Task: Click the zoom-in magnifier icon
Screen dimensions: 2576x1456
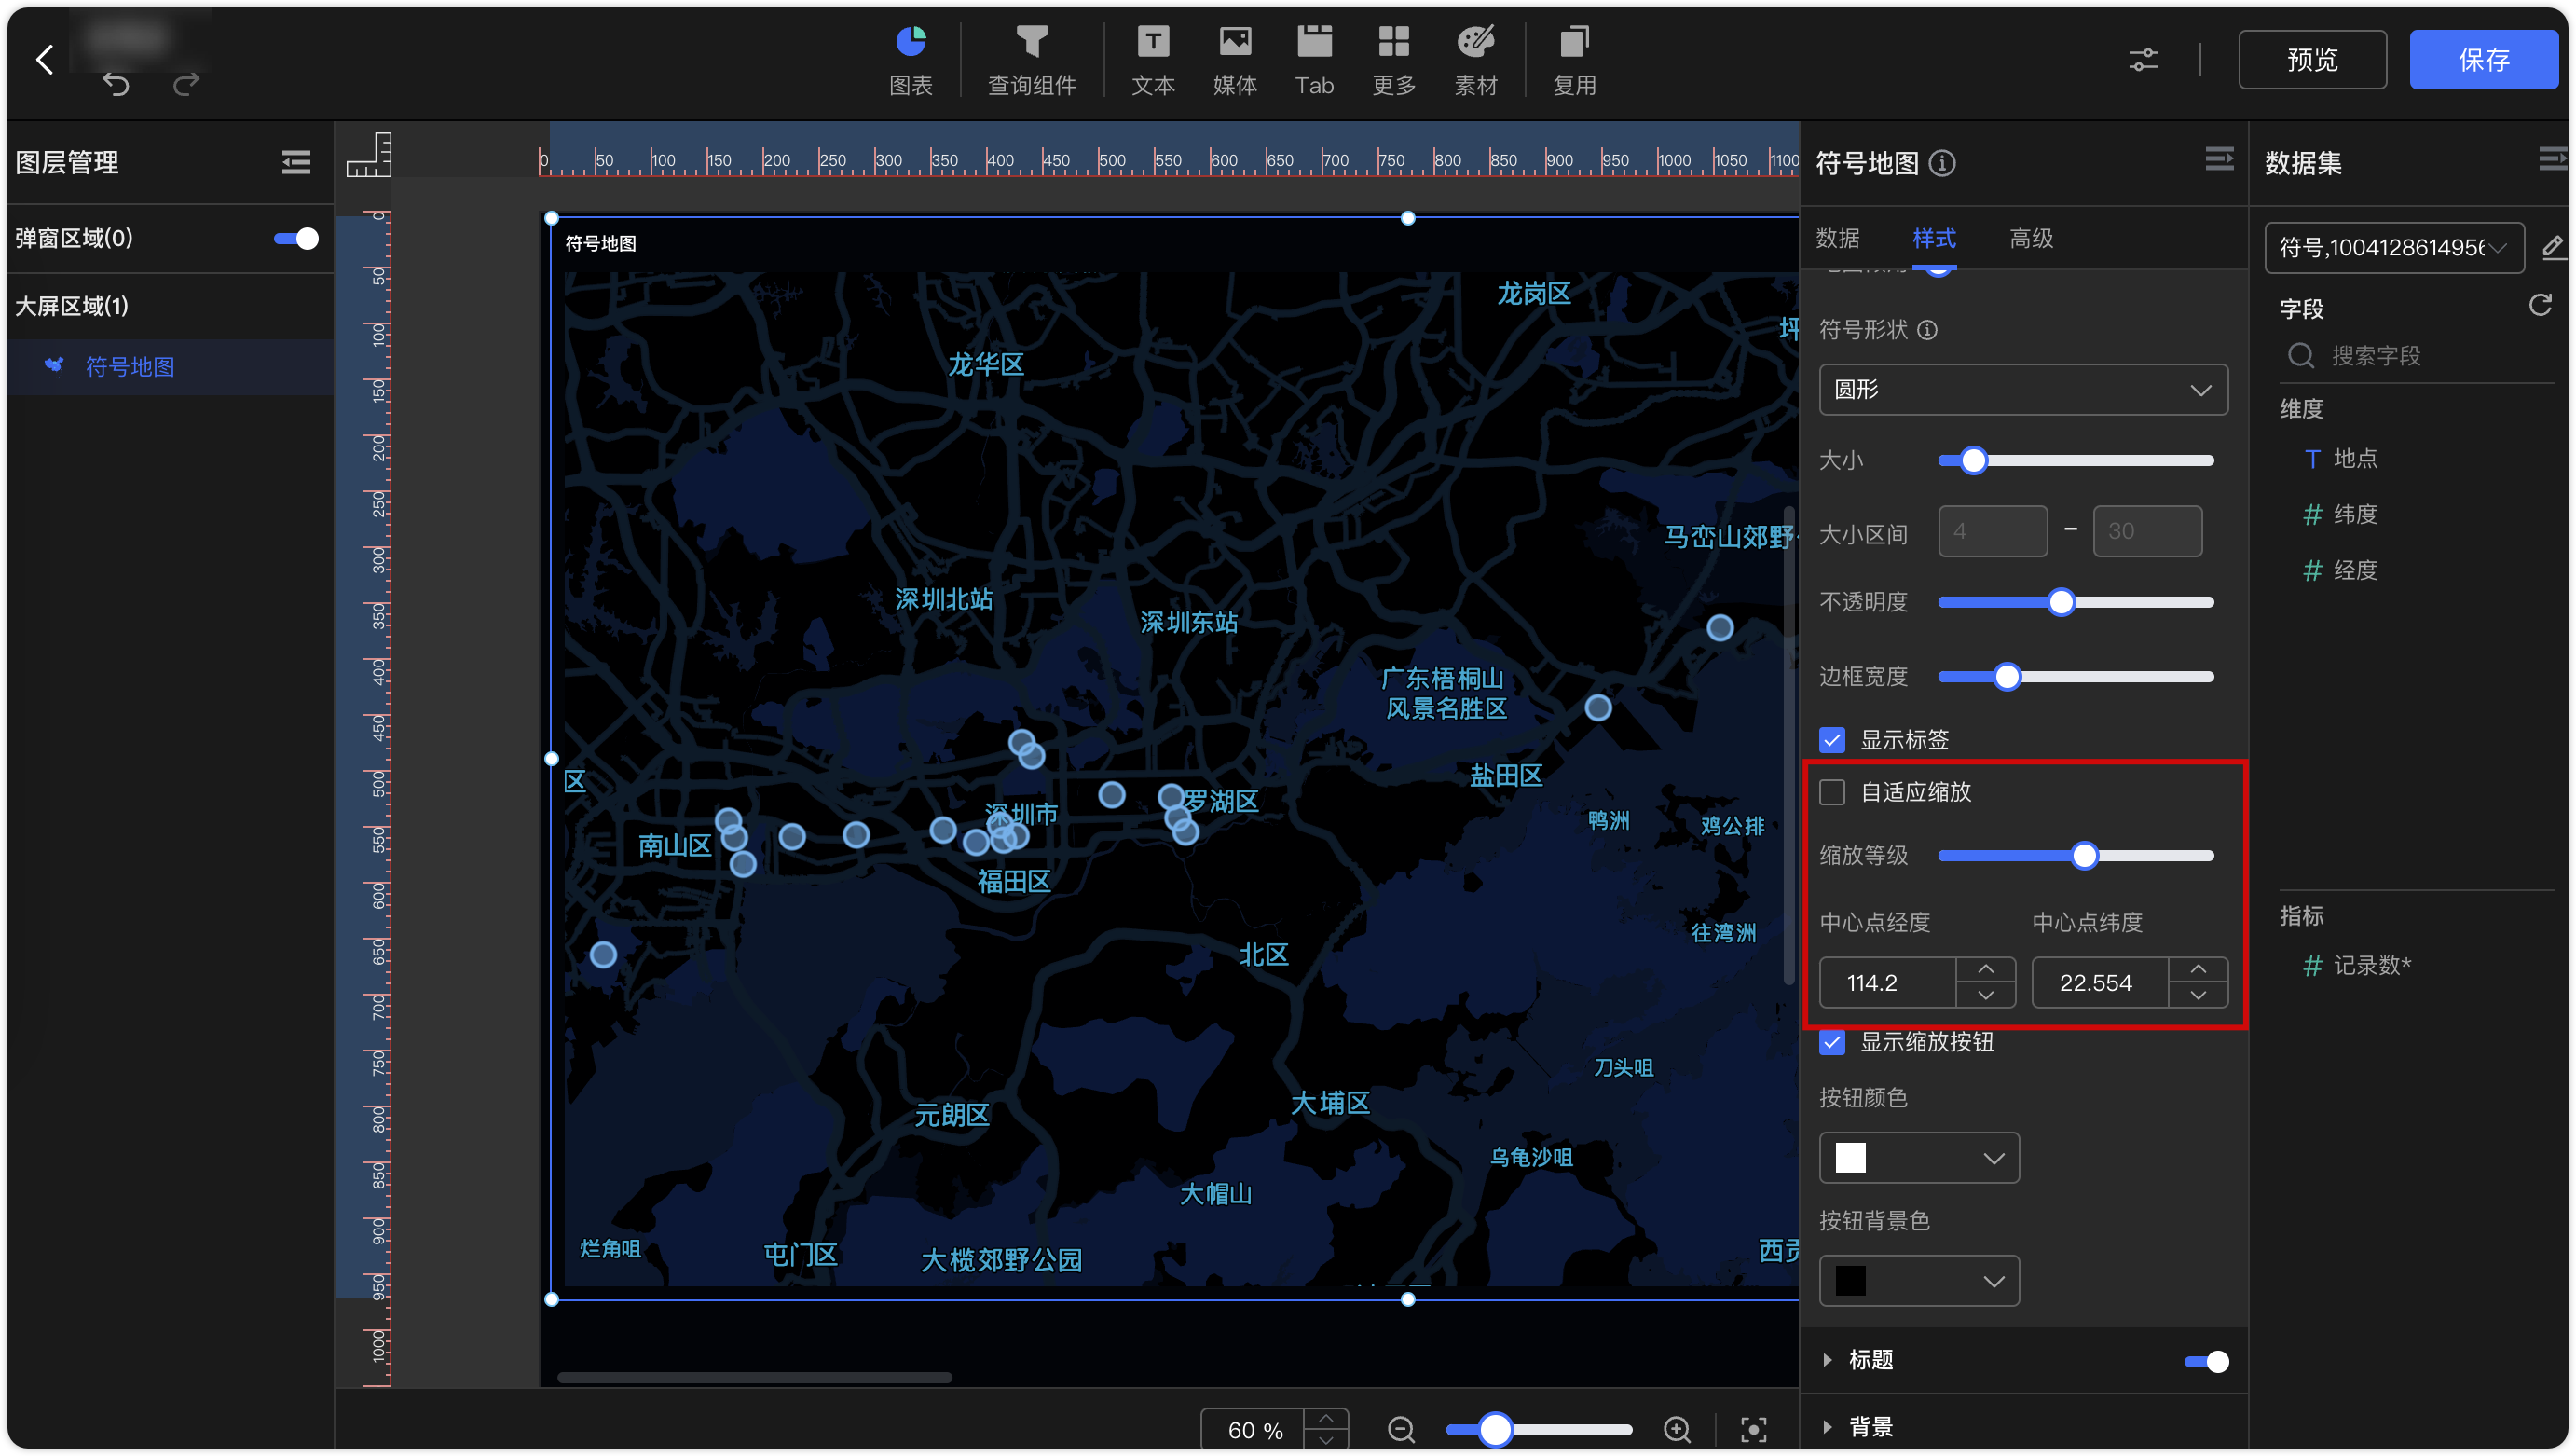Action: pos(1677,1429)
